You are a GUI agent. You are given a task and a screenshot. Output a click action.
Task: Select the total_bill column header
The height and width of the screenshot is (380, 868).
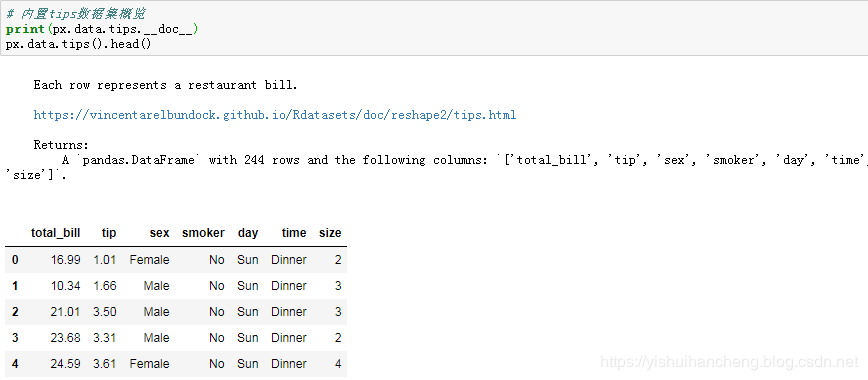click(x=55, y=233)
